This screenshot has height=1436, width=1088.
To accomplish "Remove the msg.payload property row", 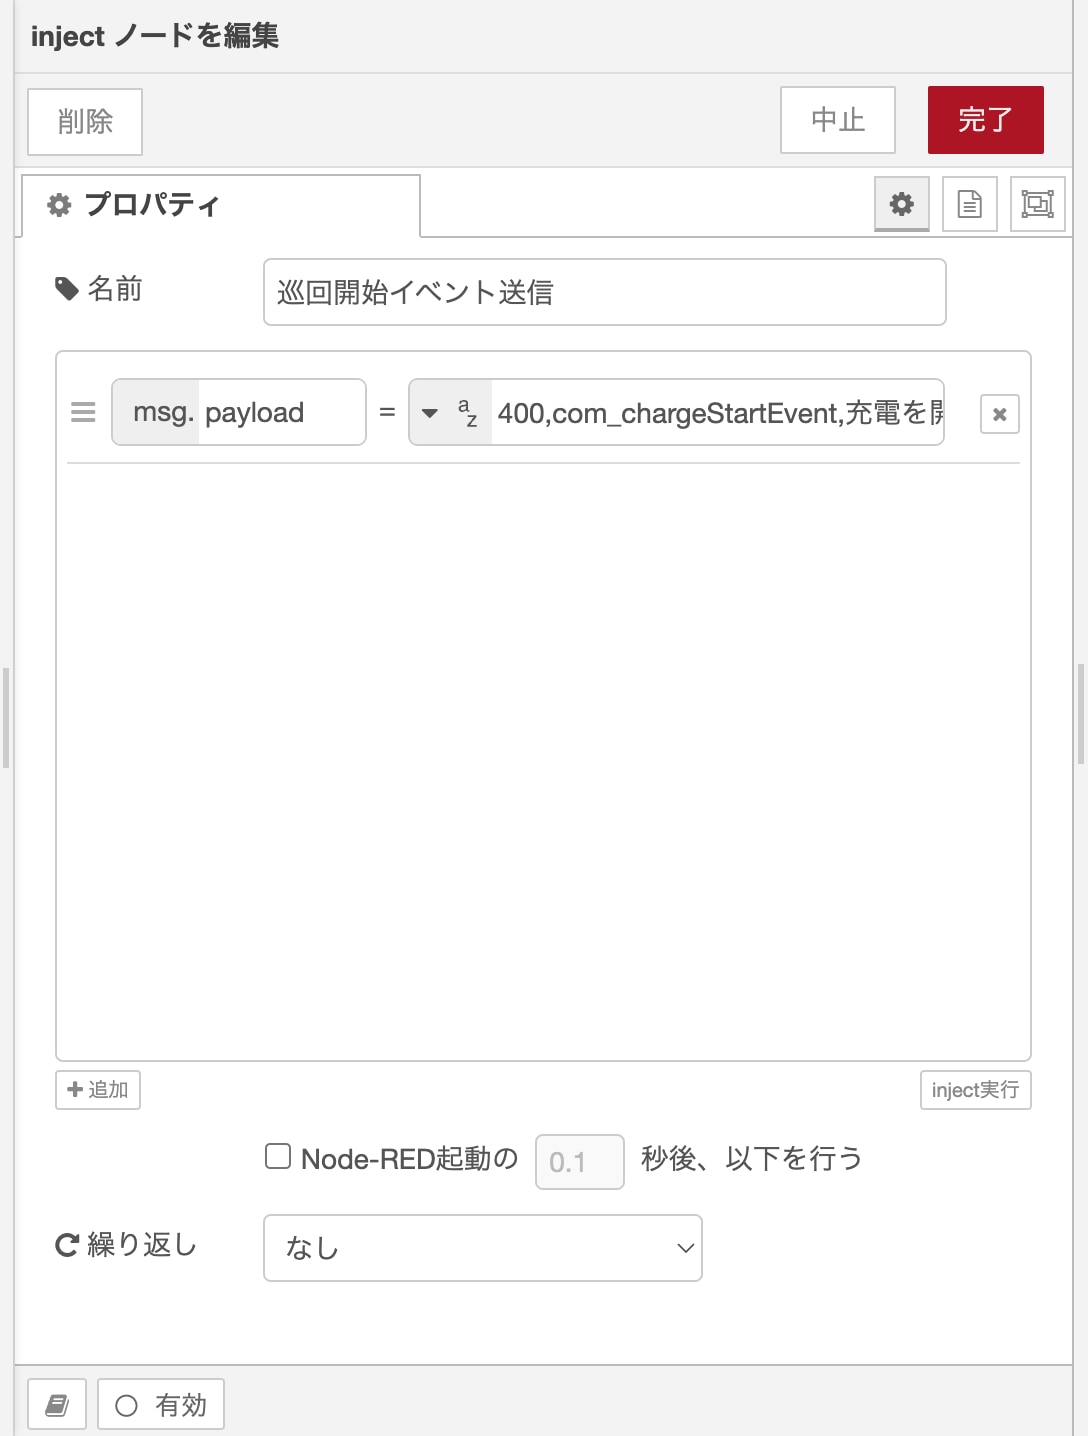I will pyautogui.click(x=999, y=414).
